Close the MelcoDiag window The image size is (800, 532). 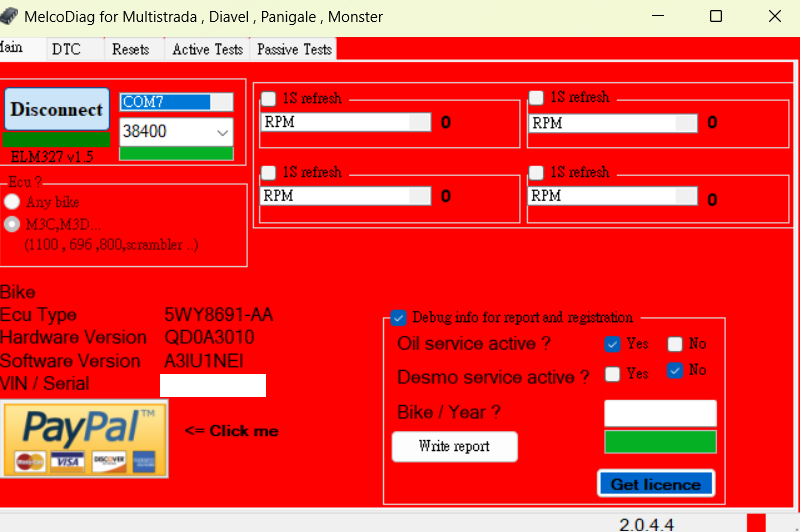(x=774, y=16)
